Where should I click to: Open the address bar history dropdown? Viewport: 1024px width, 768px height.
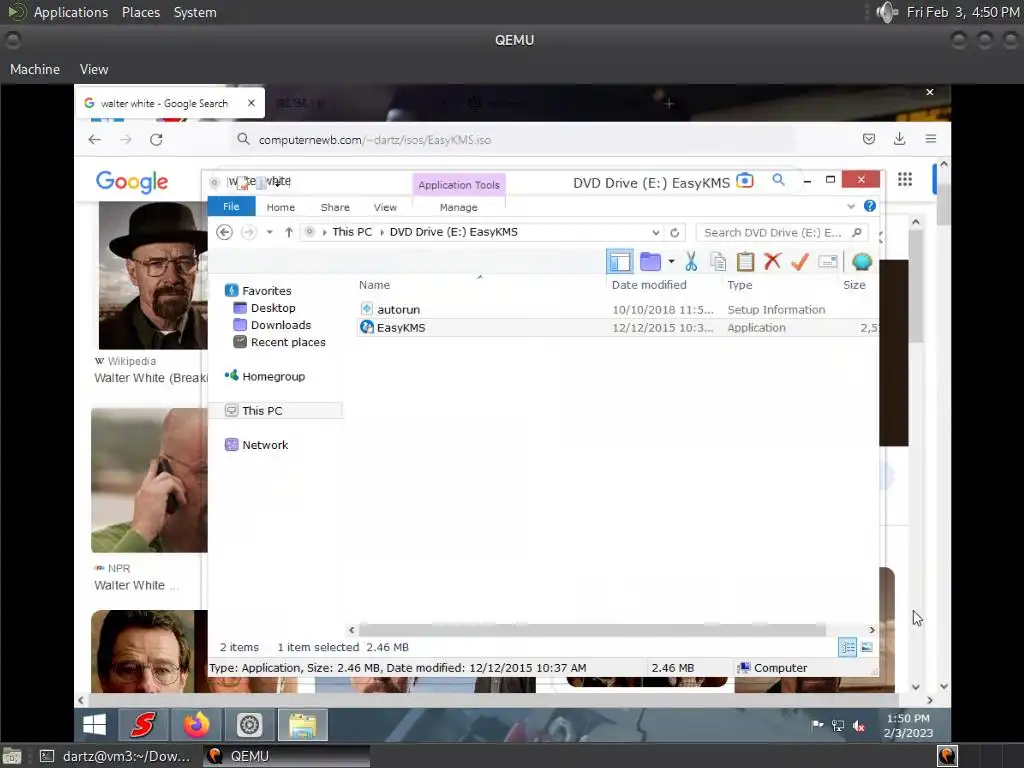(655, 232)
